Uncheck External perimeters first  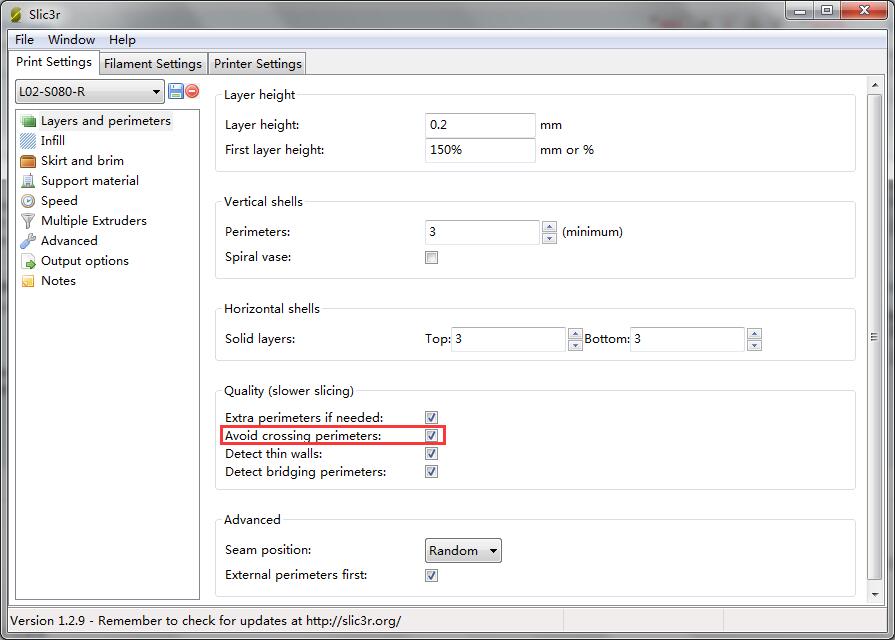pyautogui.click(x=432, y=575)
